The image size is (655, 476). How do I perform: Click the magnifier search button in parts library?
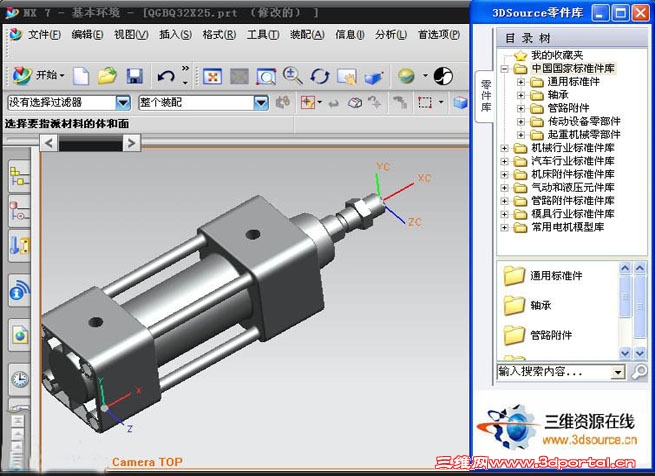point(639,372)
